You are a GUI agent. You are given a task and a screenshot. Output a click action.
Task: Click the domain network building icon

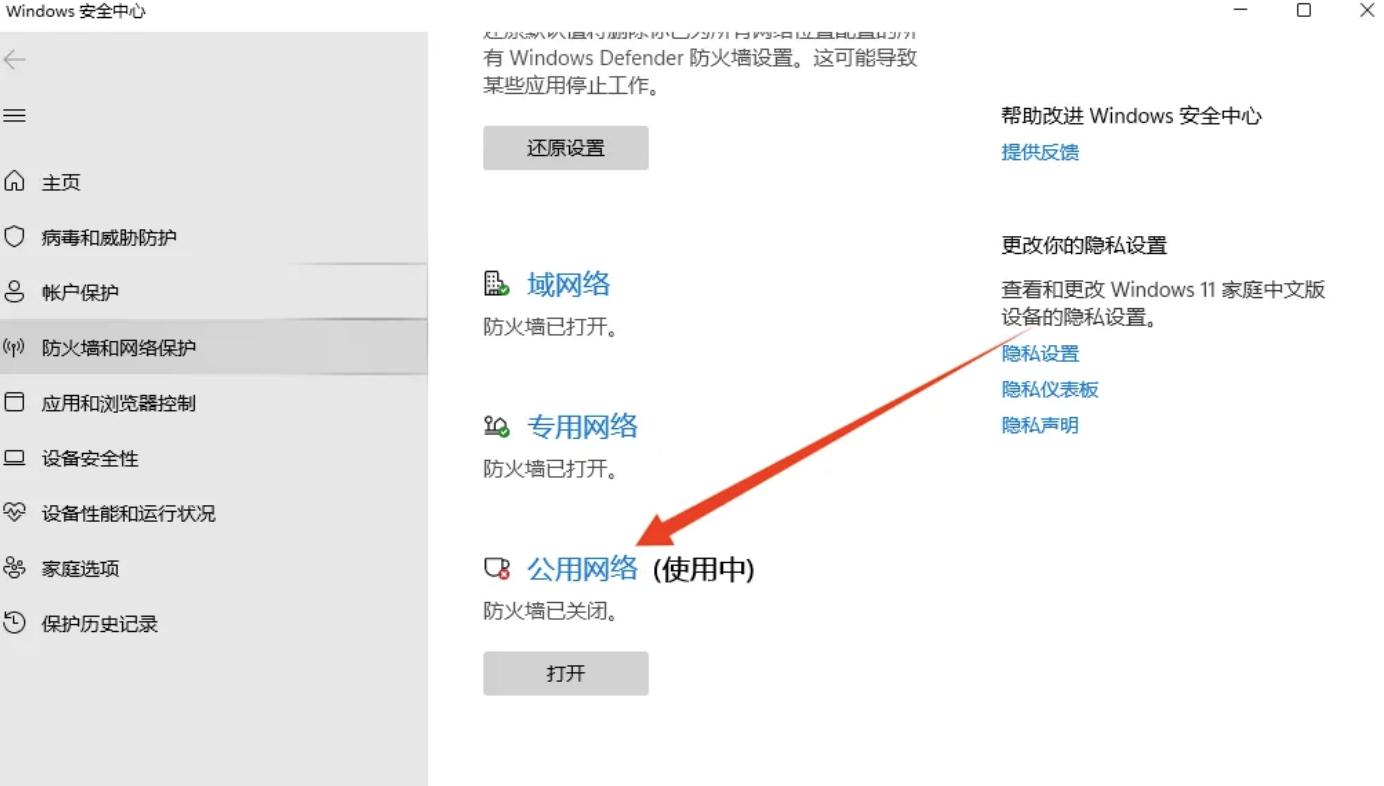click(x=497, y=284)
